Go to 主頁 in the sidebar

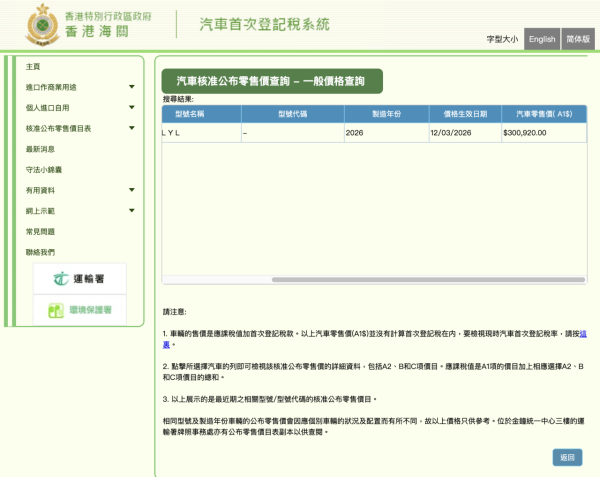(x=33, y=67)
